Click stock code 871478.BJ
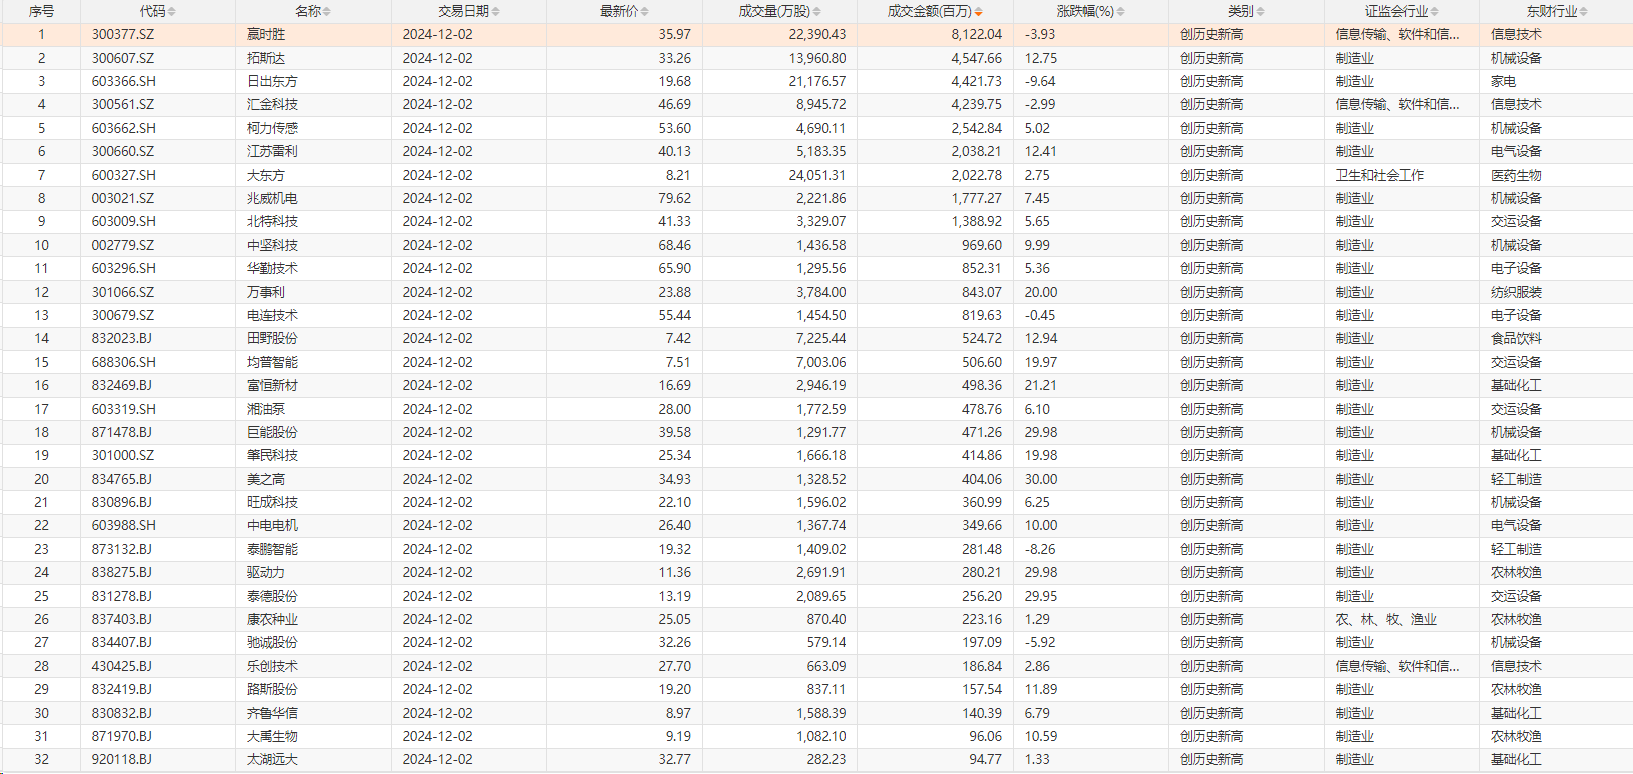Image resolution: width=1633 pixels, height=774 pixels. tap(122, 432)
